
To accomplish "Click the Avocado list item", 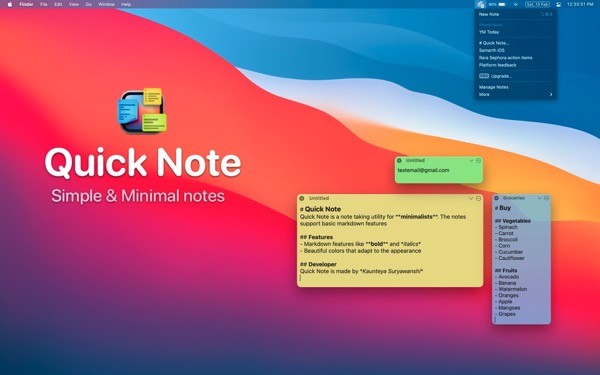I will [x=507, y=277].
